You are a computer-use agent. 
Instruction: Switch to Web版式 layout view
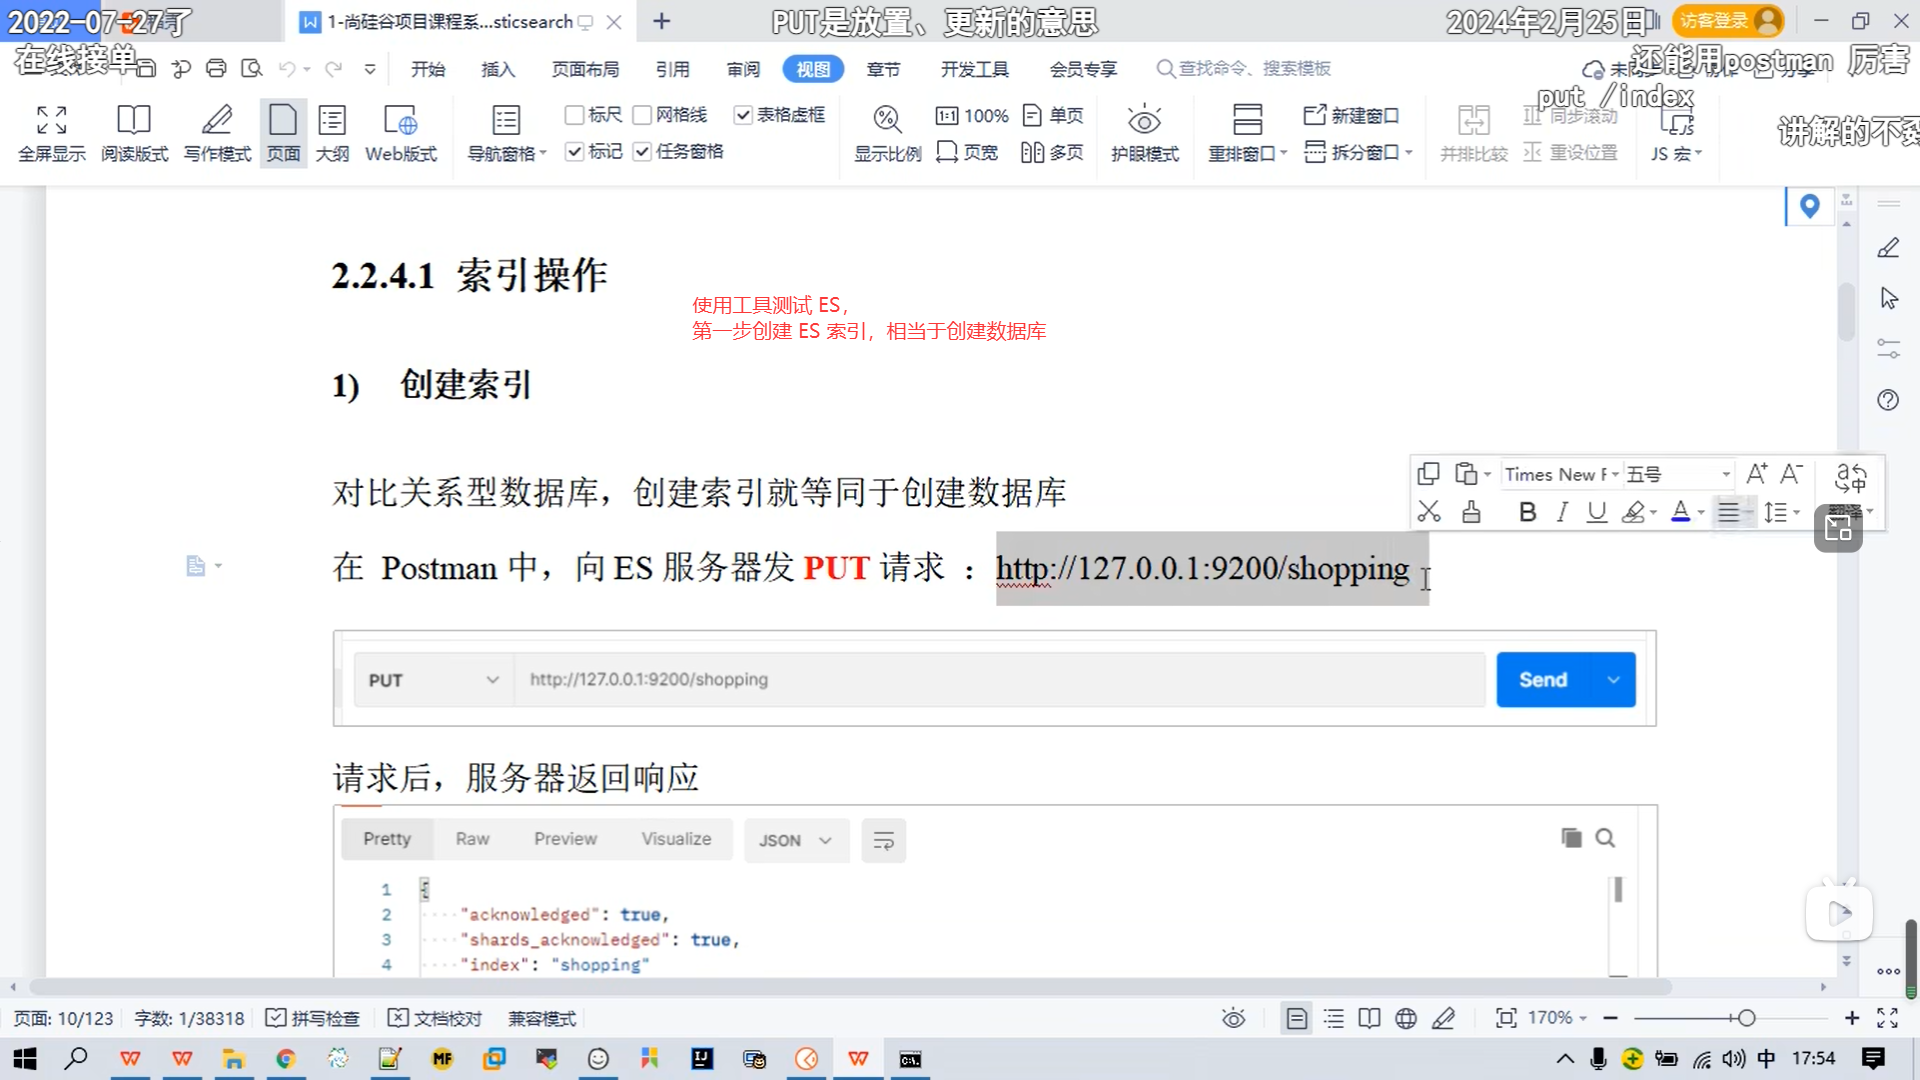click(x=401, y=121)
